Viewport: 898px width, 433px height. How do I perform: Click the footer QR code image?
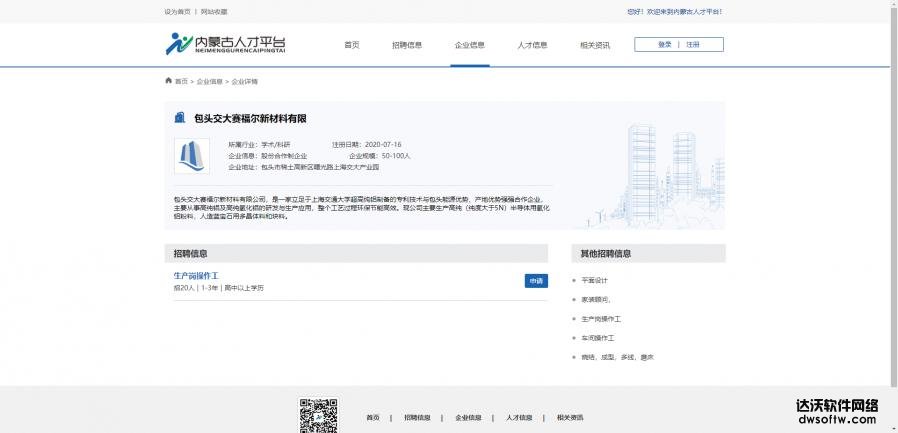318,416
